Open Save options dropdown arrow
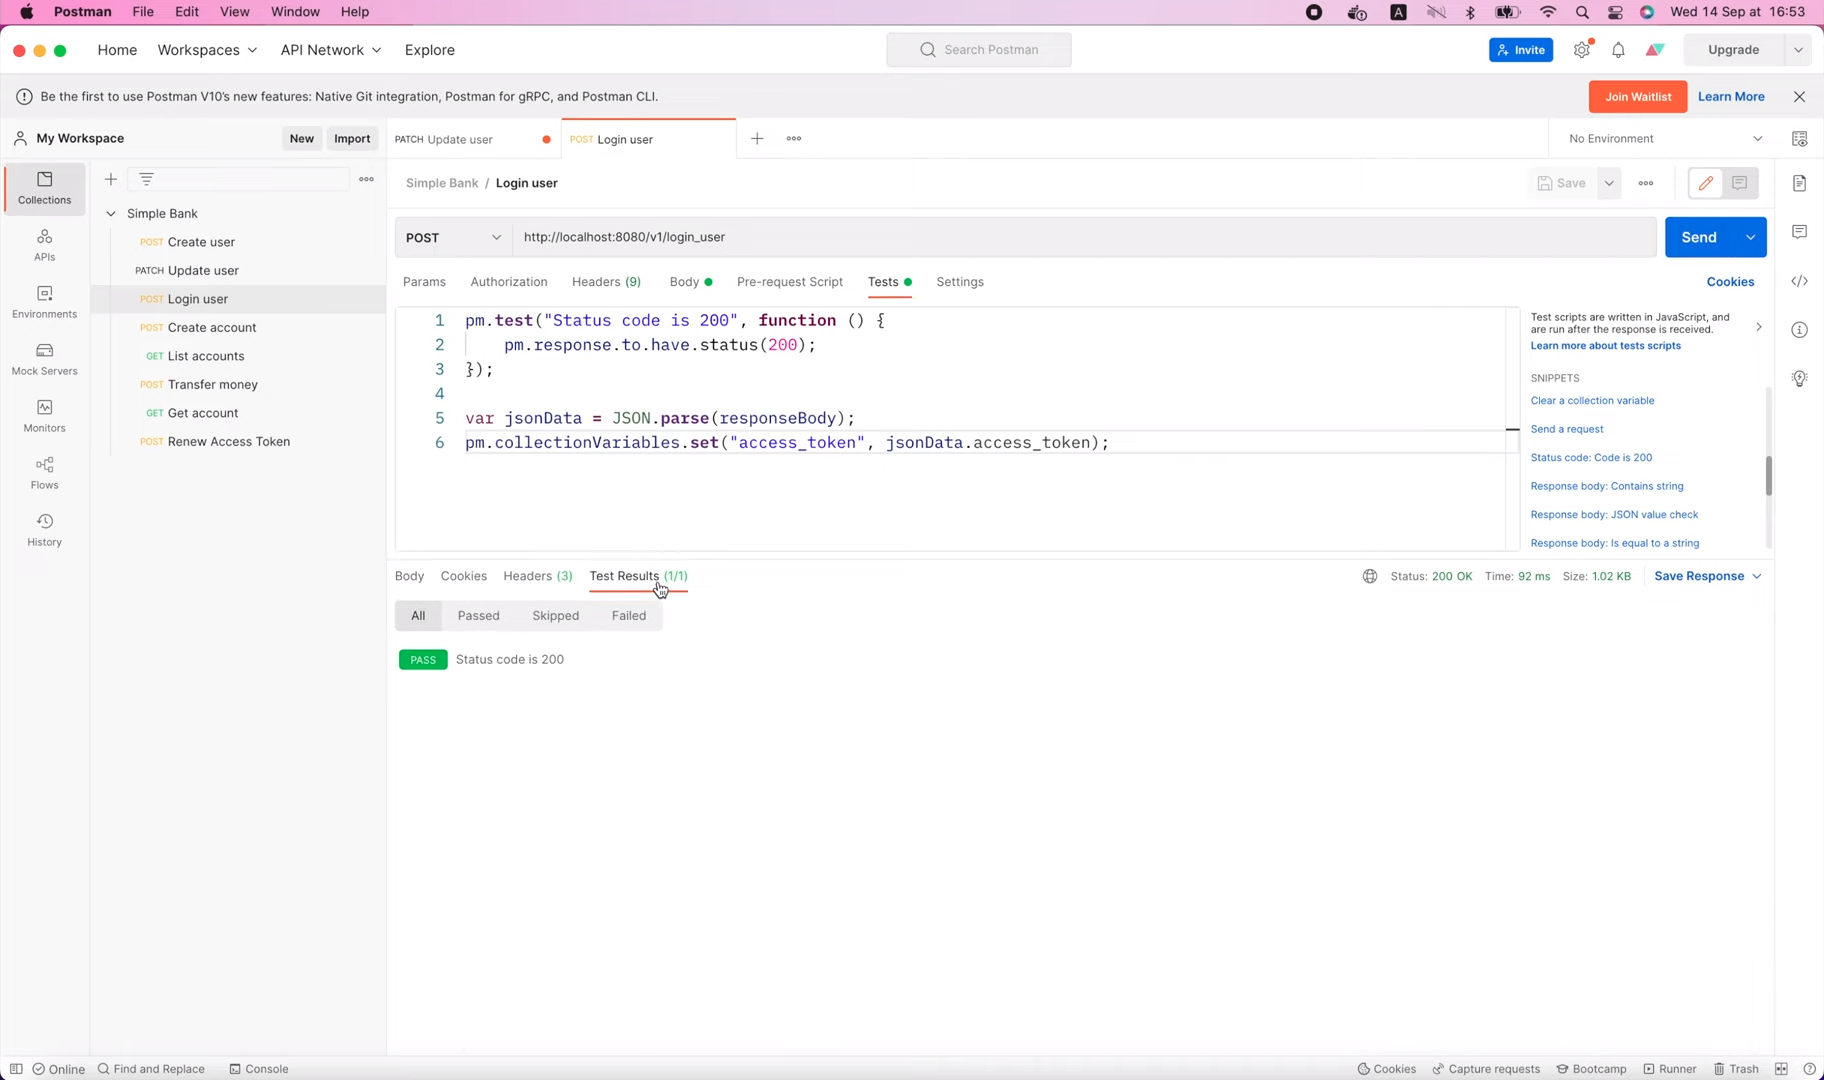This screenshot has height=1080, width=1824. tap(1609, 183)
